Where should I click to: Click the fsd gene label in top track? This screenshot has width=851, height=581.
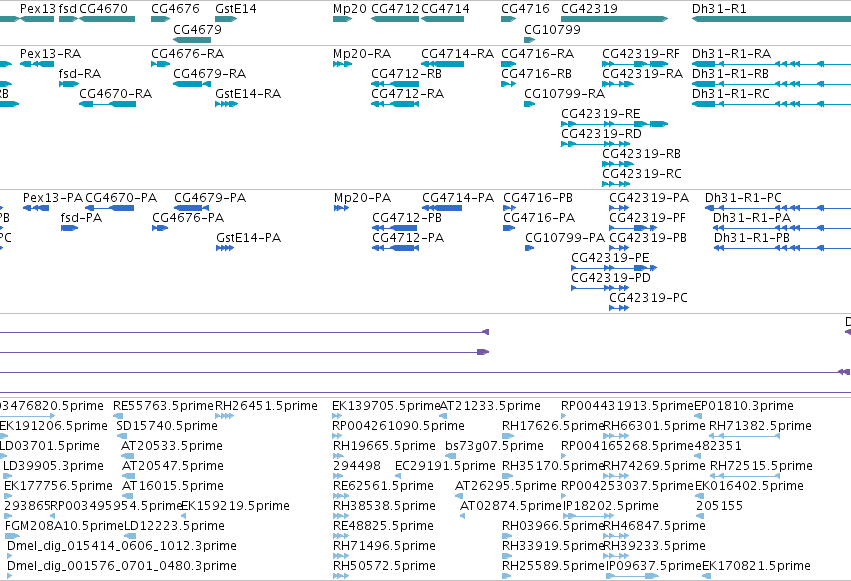point(68,9)
